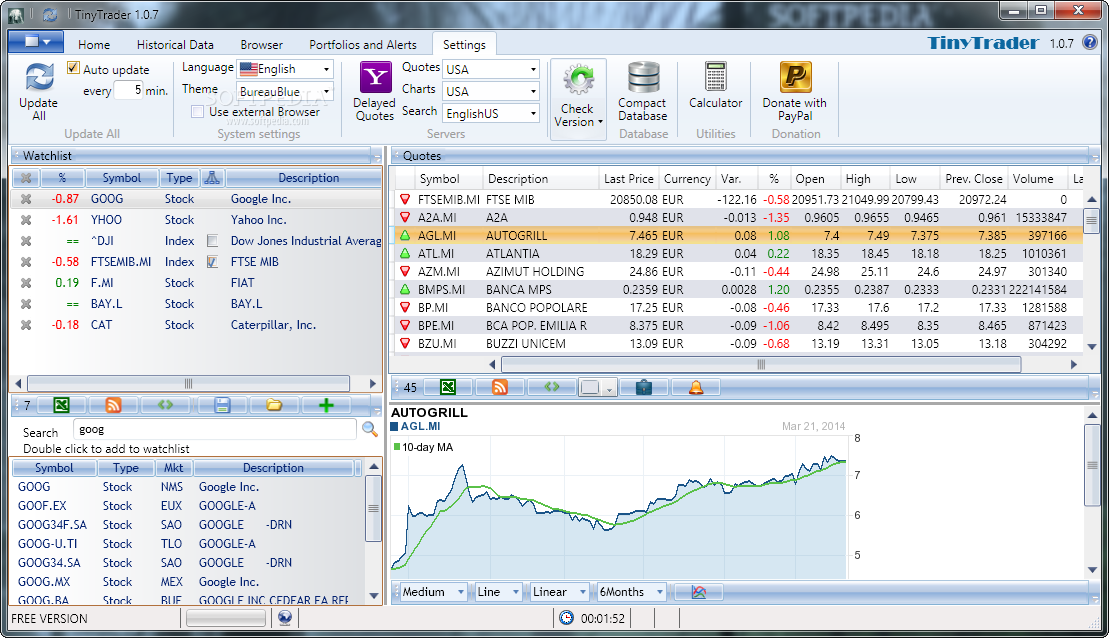Sort watchlist by Symbol column
1109x638 pixels.
pos(121,178)
